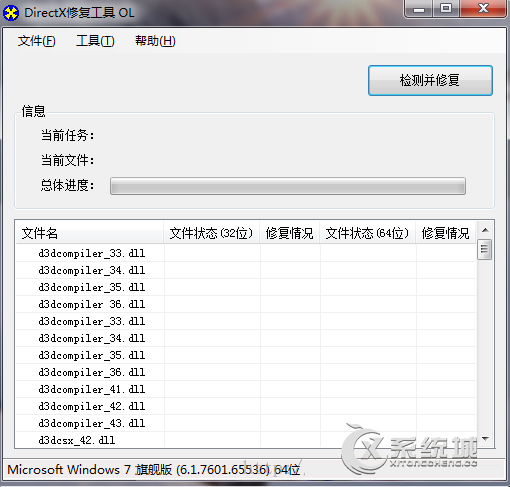Select the d3dcompiler_41.dll row
510x487 pixels.
coord(246,389)
